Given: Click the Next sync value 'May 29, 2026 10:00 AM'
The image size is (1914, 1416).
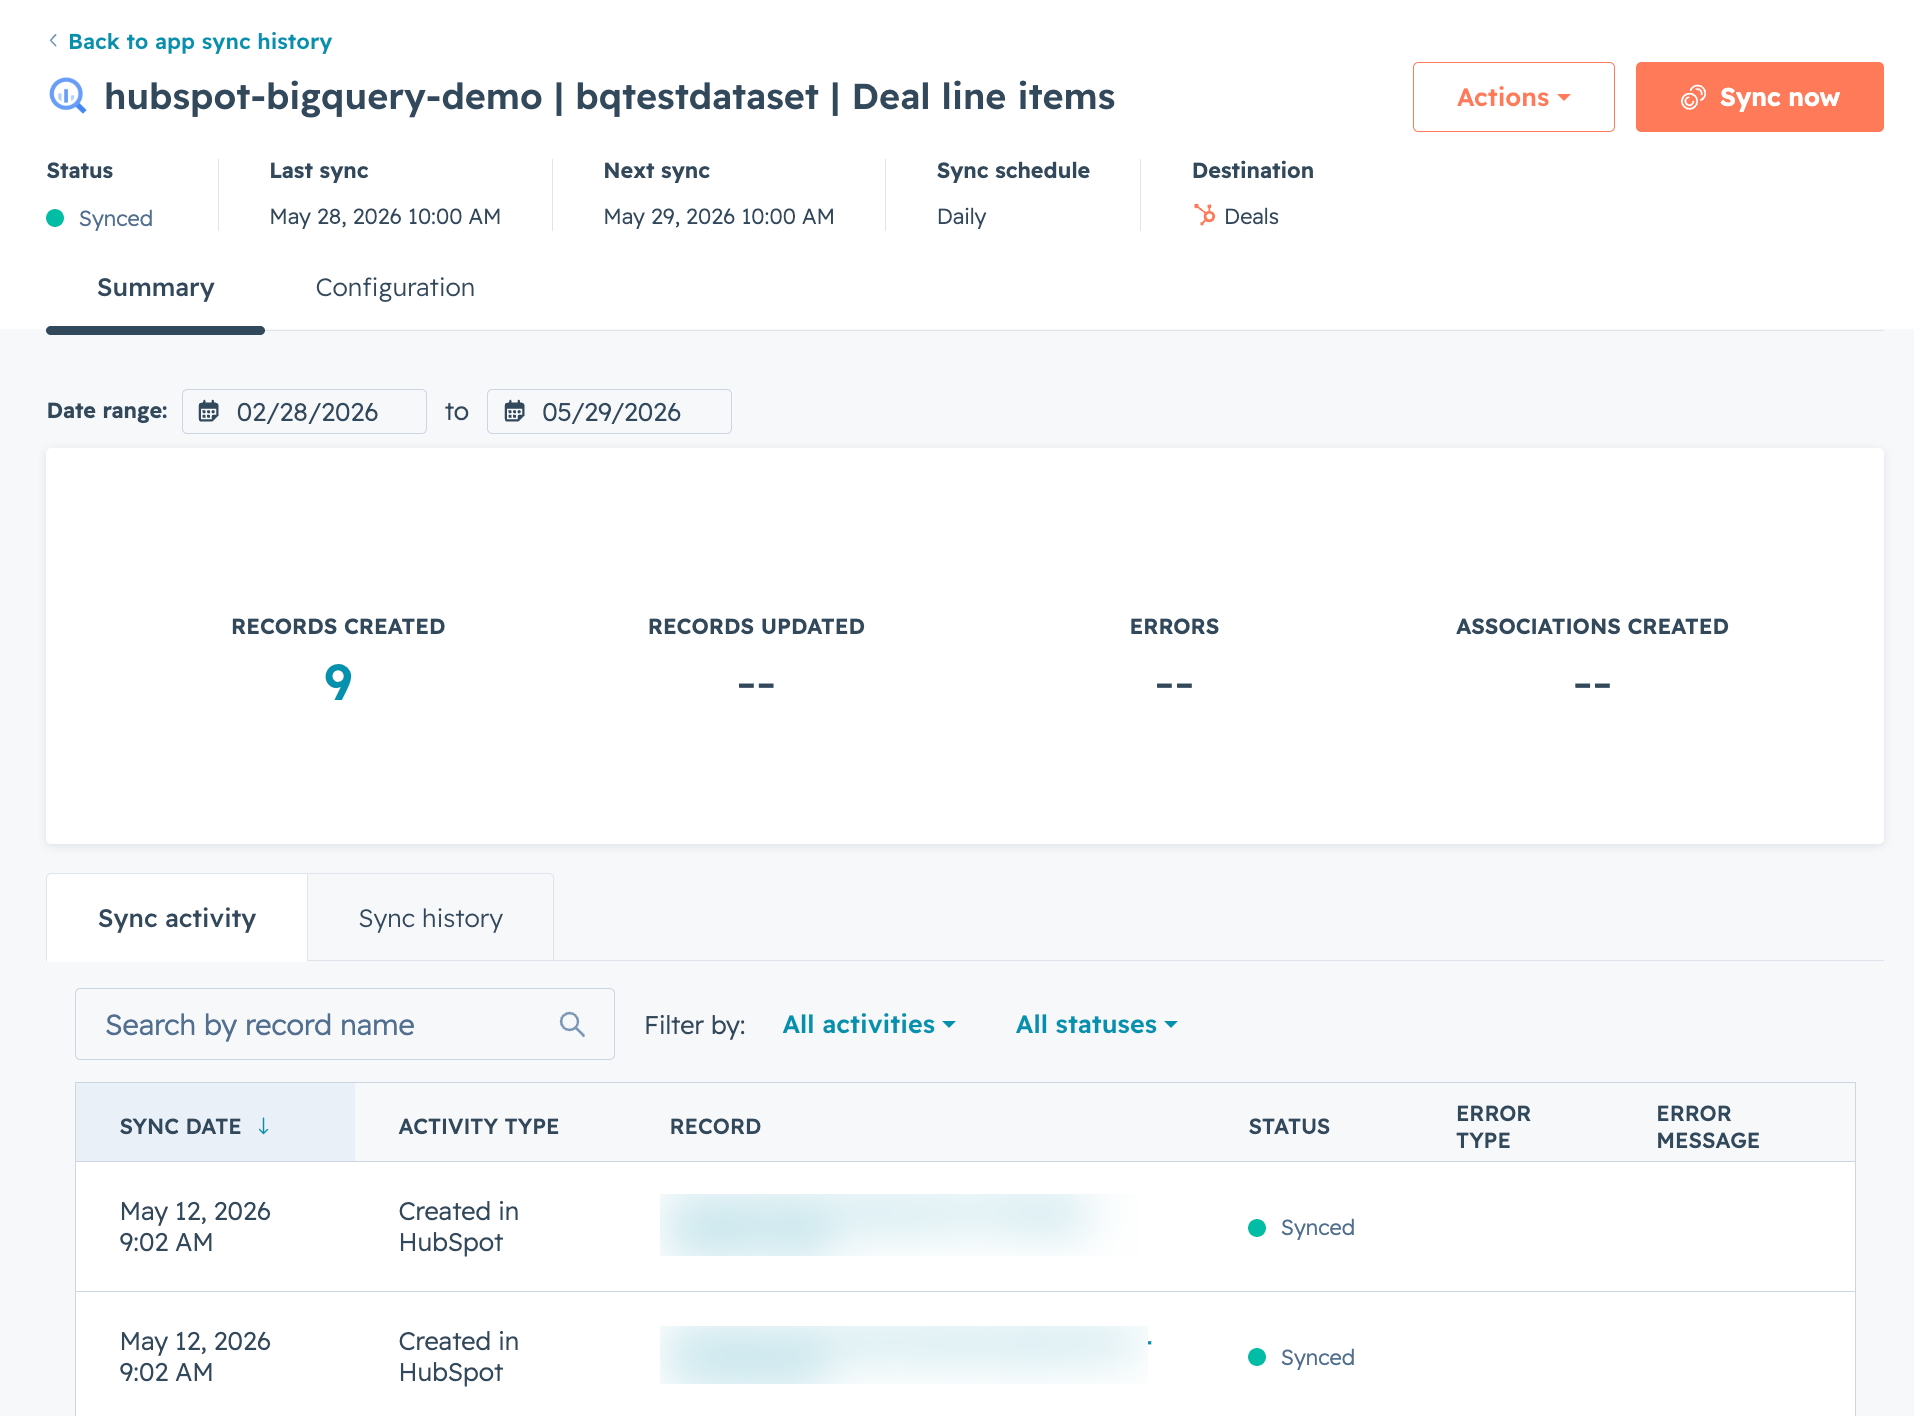Looking at the screenshot, I should pos(719,216).
